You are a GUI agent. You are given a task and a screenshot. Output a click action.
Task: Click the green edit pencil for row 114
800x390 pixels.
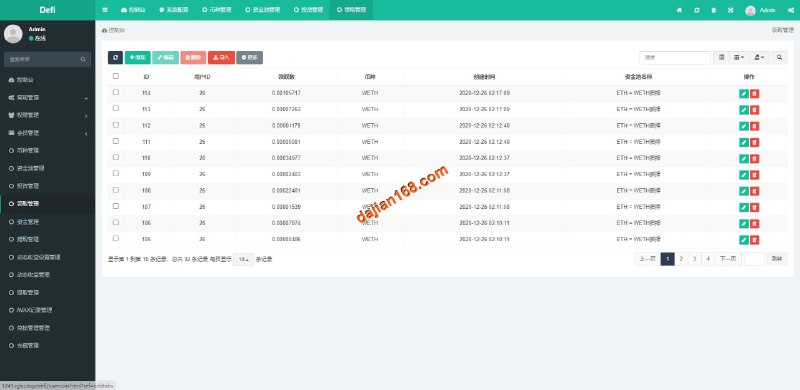pyautogui.click(x=744, y=93)
